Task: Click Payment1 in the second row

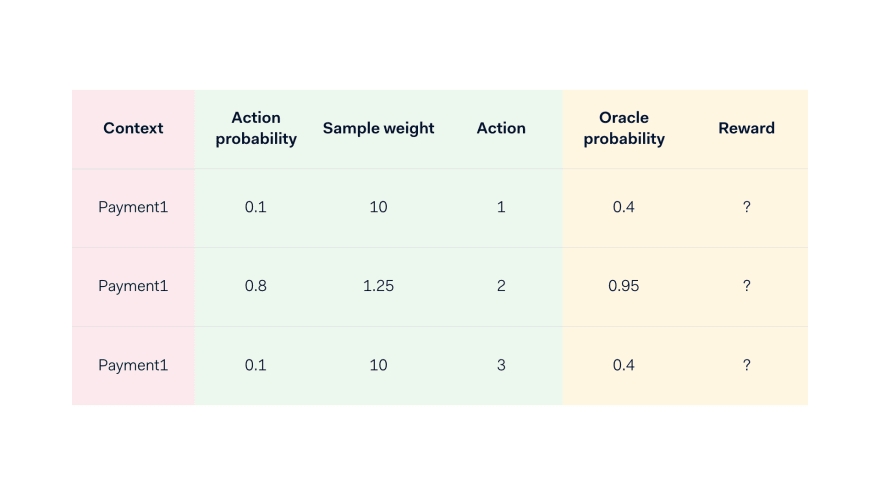Action: tap(133, 286)
